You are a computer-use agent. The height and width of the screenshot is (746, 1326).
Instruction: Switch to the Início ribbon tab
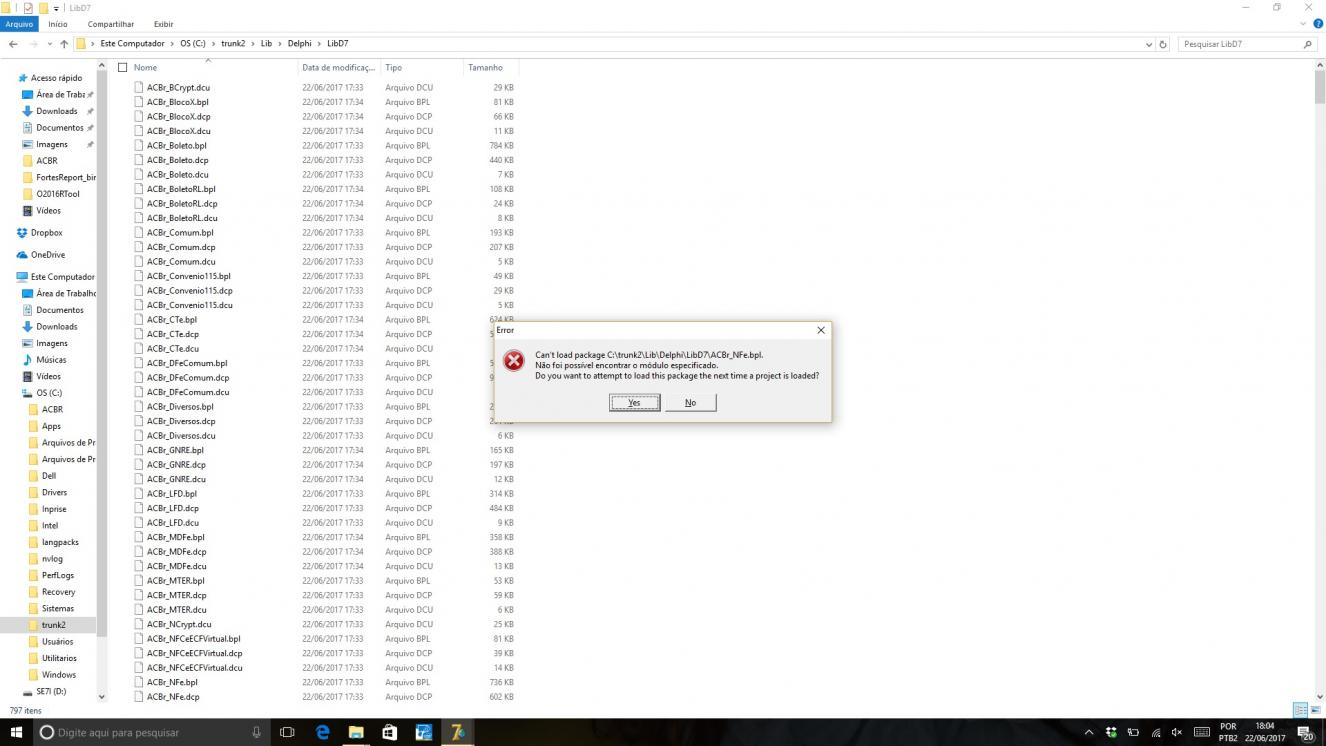(x=58, y=24)
